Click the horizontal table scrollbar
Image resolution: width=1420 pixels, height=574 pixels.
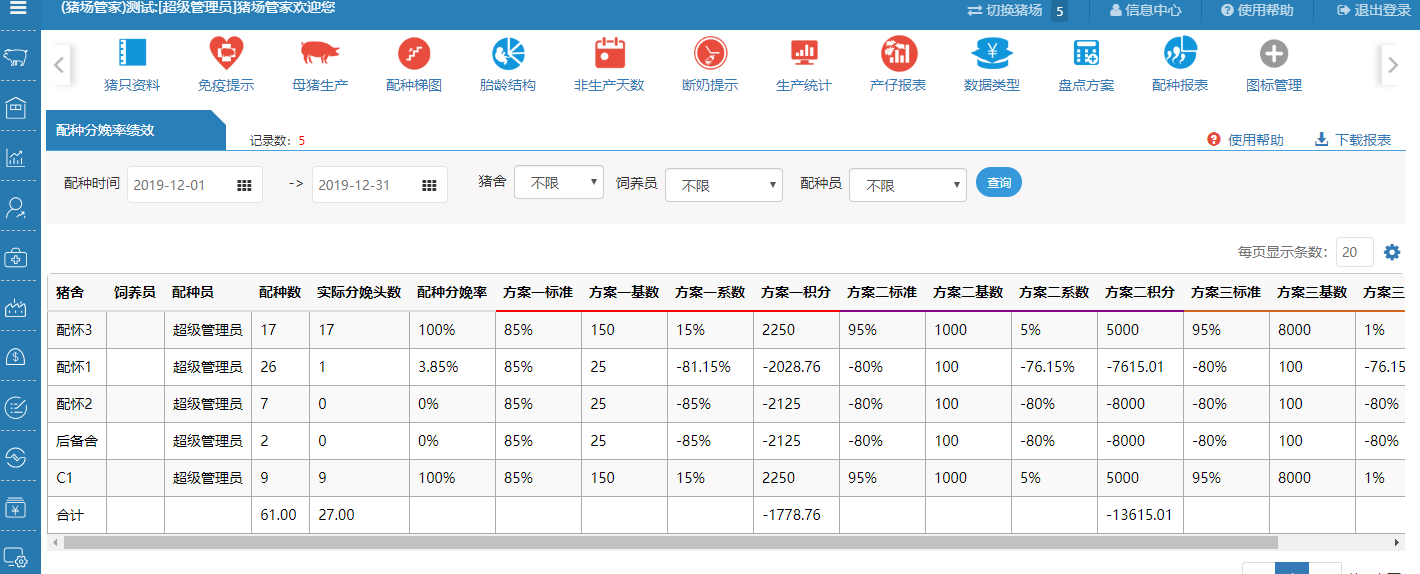[670, 542]
